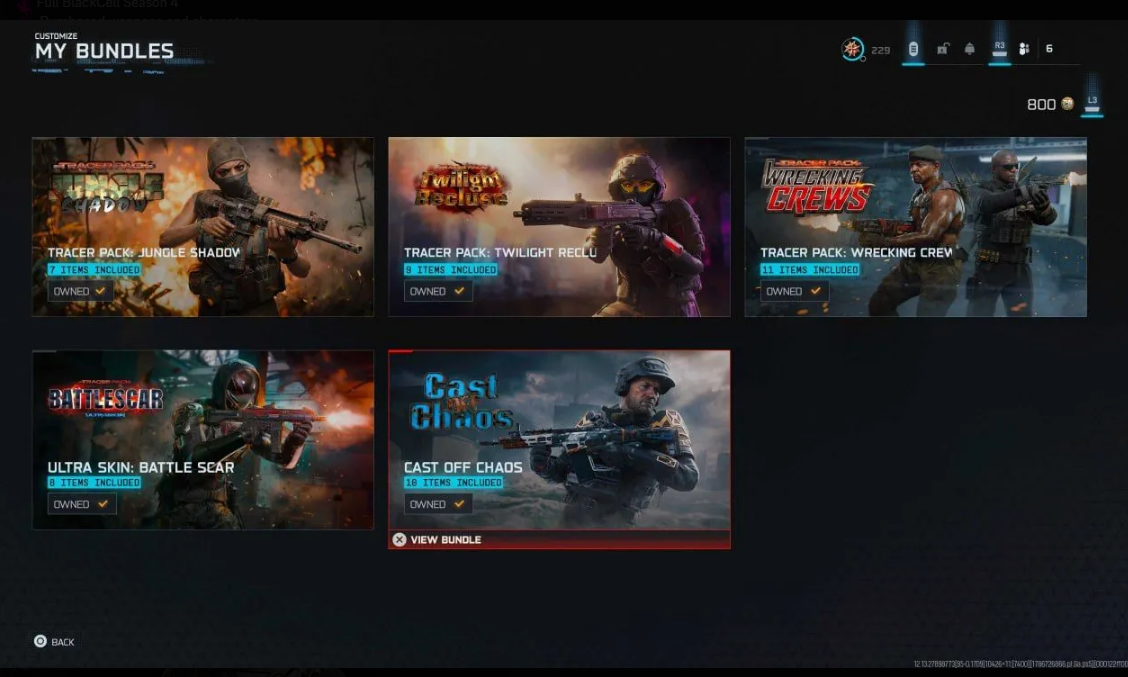Image resolution: width=1128 pixels, height=677 pixels.
Task: Go Back to the previous menu
Action: (x=54, y=641)
